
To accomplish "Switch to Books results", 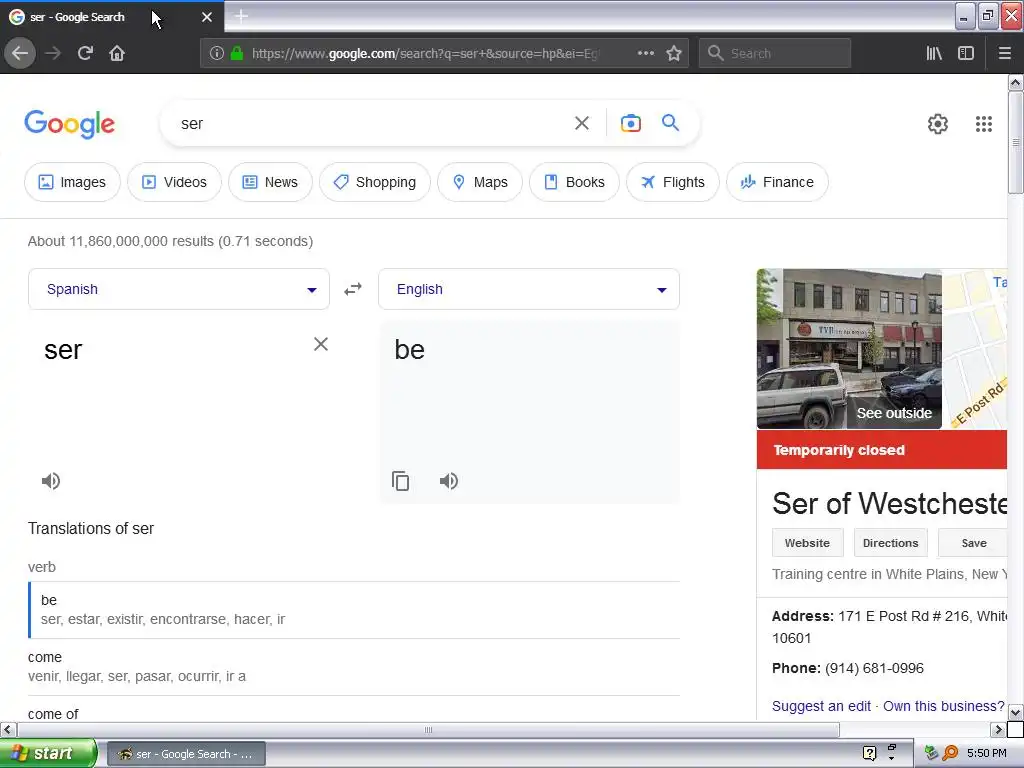I will (574, 182).
